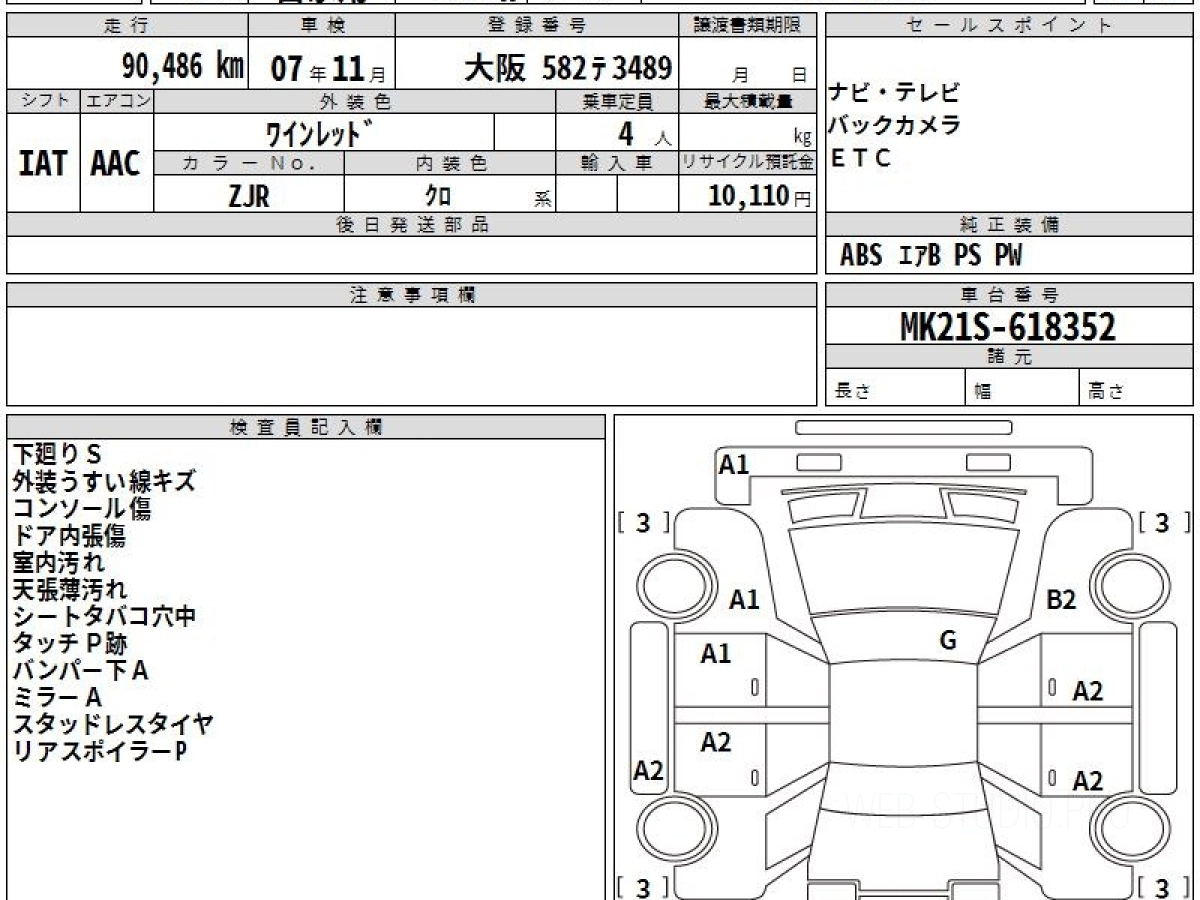Select inspector note タッチP跡

pos(70,644)
